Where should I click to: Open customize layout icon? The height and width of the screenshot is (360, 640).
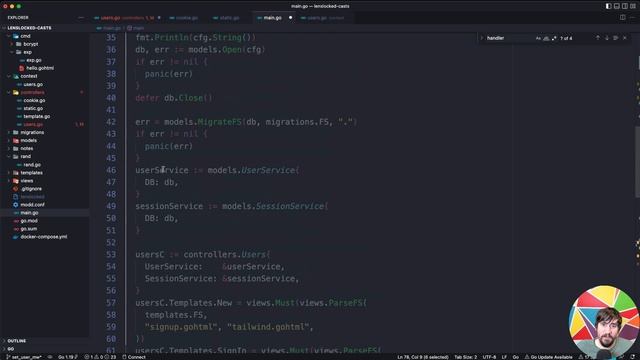633,6
